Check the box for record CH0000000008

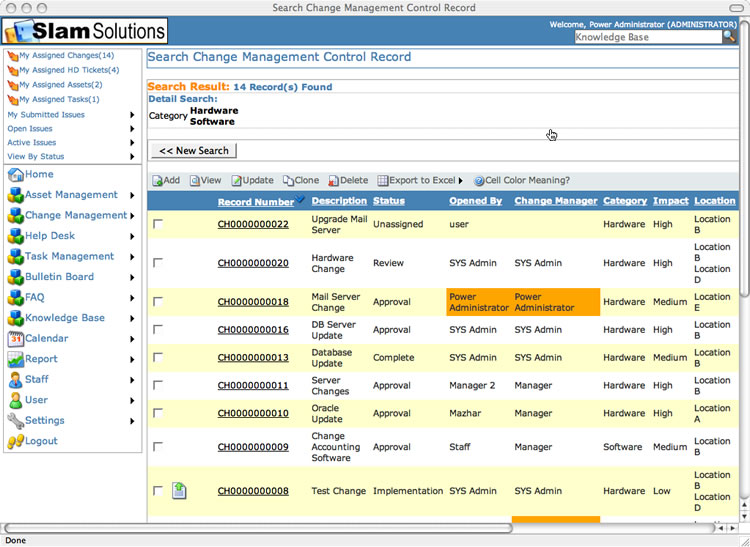(158, 491)
